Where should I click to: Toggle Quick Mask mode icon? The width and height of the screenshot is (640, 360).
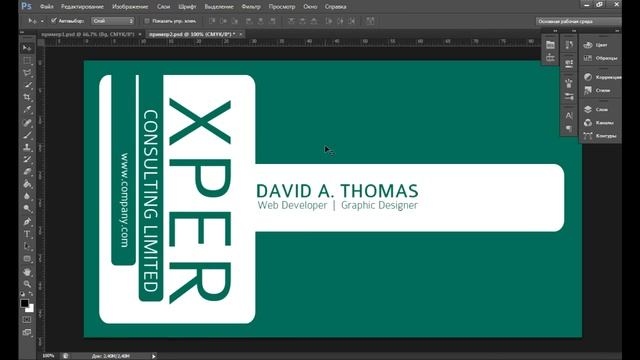[x=27, y=320]
